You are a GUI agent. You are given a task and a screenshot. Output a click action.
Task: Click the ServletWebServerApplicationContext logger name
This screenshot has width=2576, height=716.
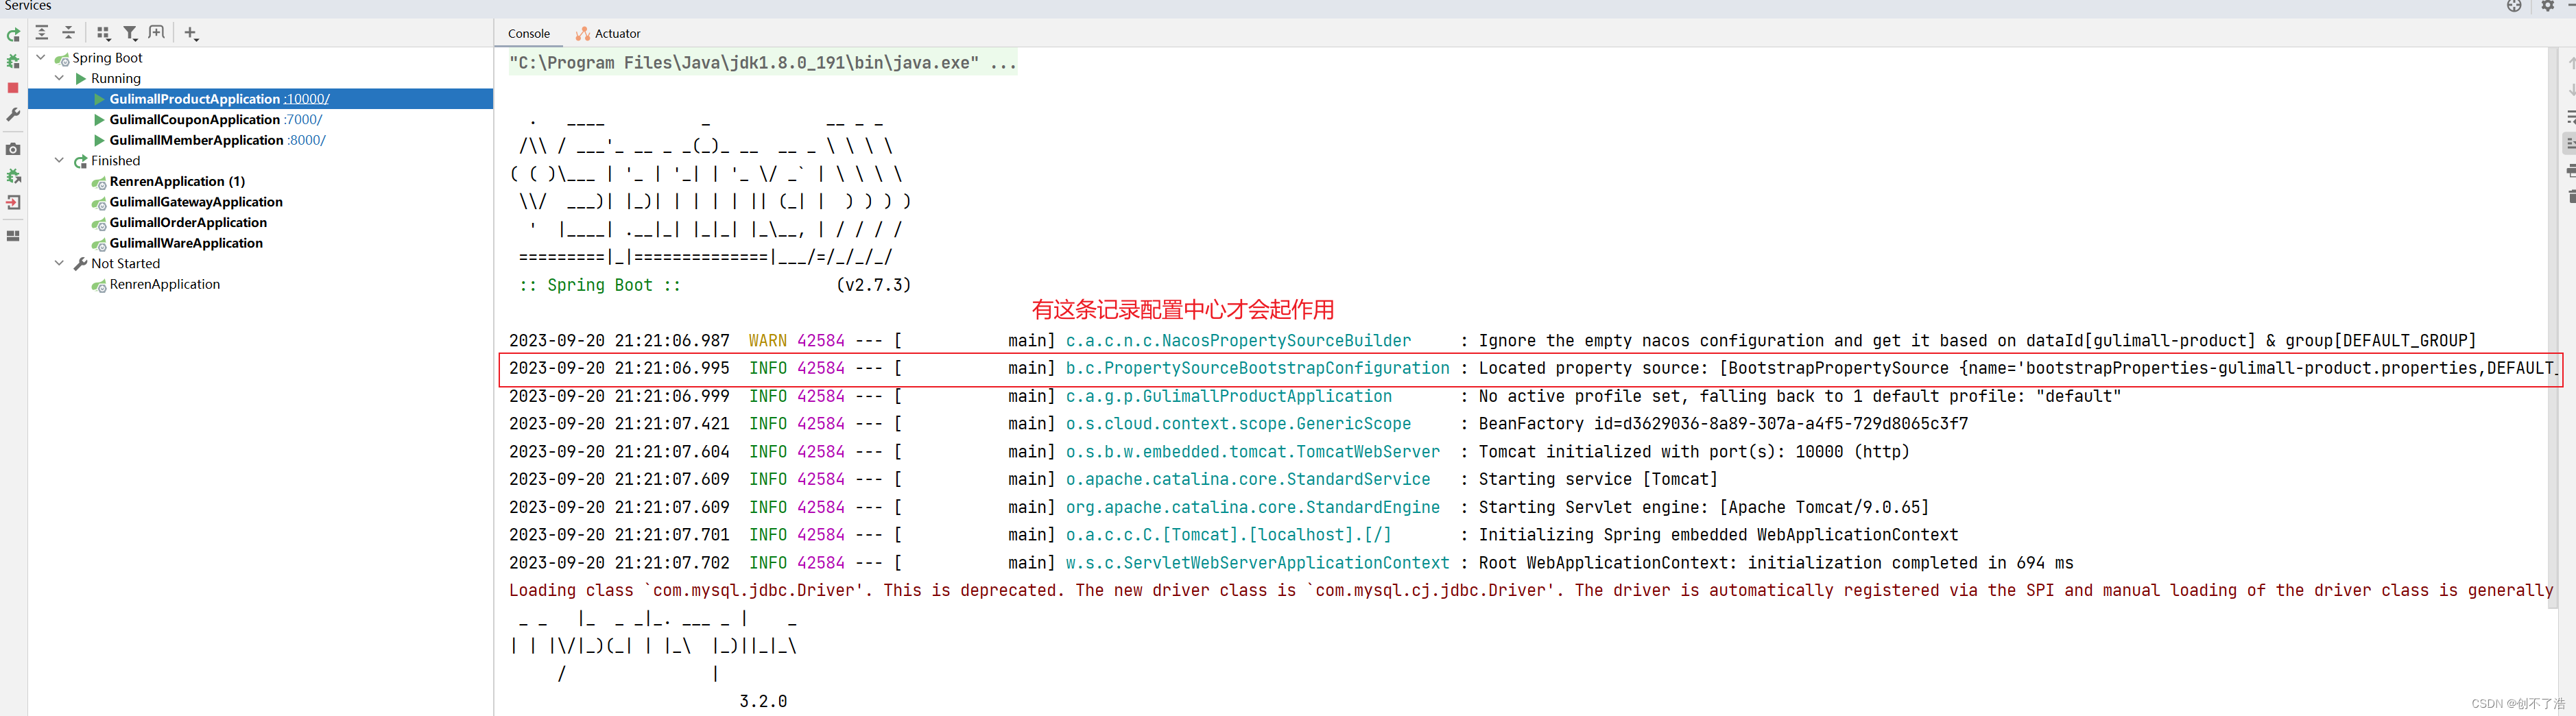[x=1257, y=564]
